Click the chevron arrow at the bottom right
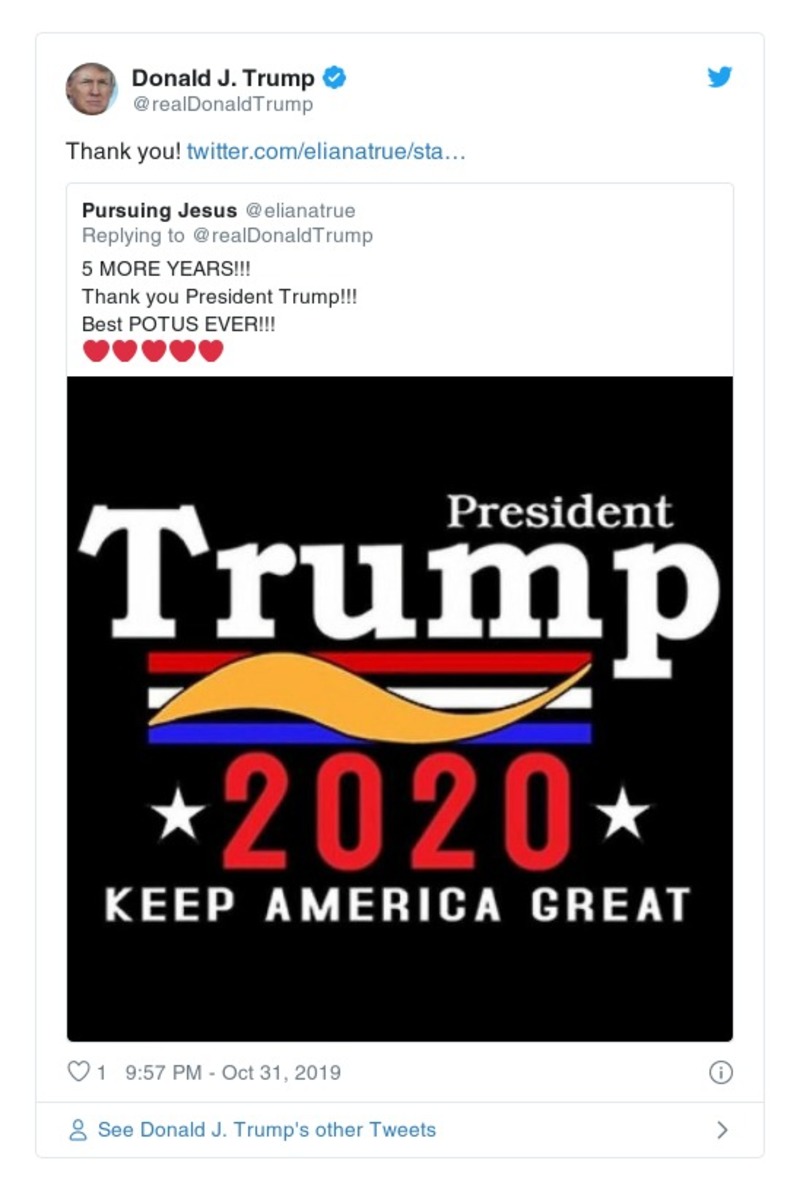This screenshot has width=800, height=1192. [722, 1128]
